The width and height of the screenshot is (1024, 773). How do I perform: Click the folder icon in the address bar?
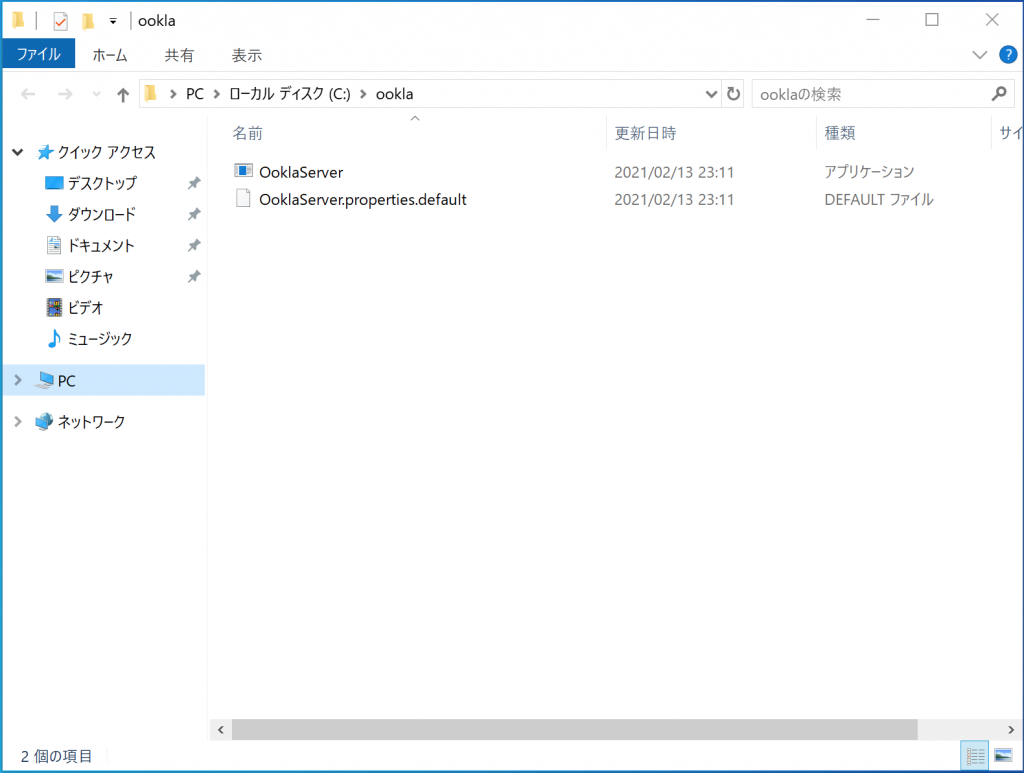point(152,94)
